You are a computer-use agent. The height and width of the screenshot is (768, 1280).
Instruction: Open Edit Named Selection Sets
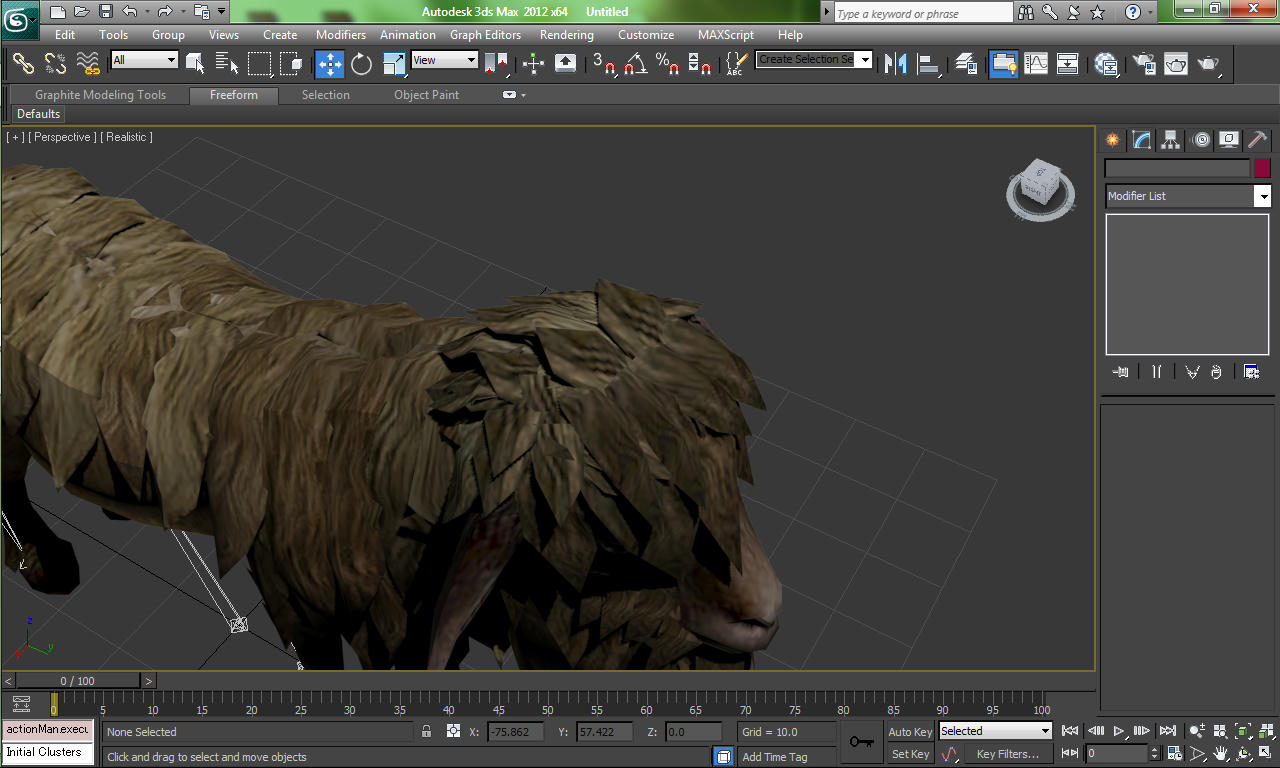(x=736, y=63)
